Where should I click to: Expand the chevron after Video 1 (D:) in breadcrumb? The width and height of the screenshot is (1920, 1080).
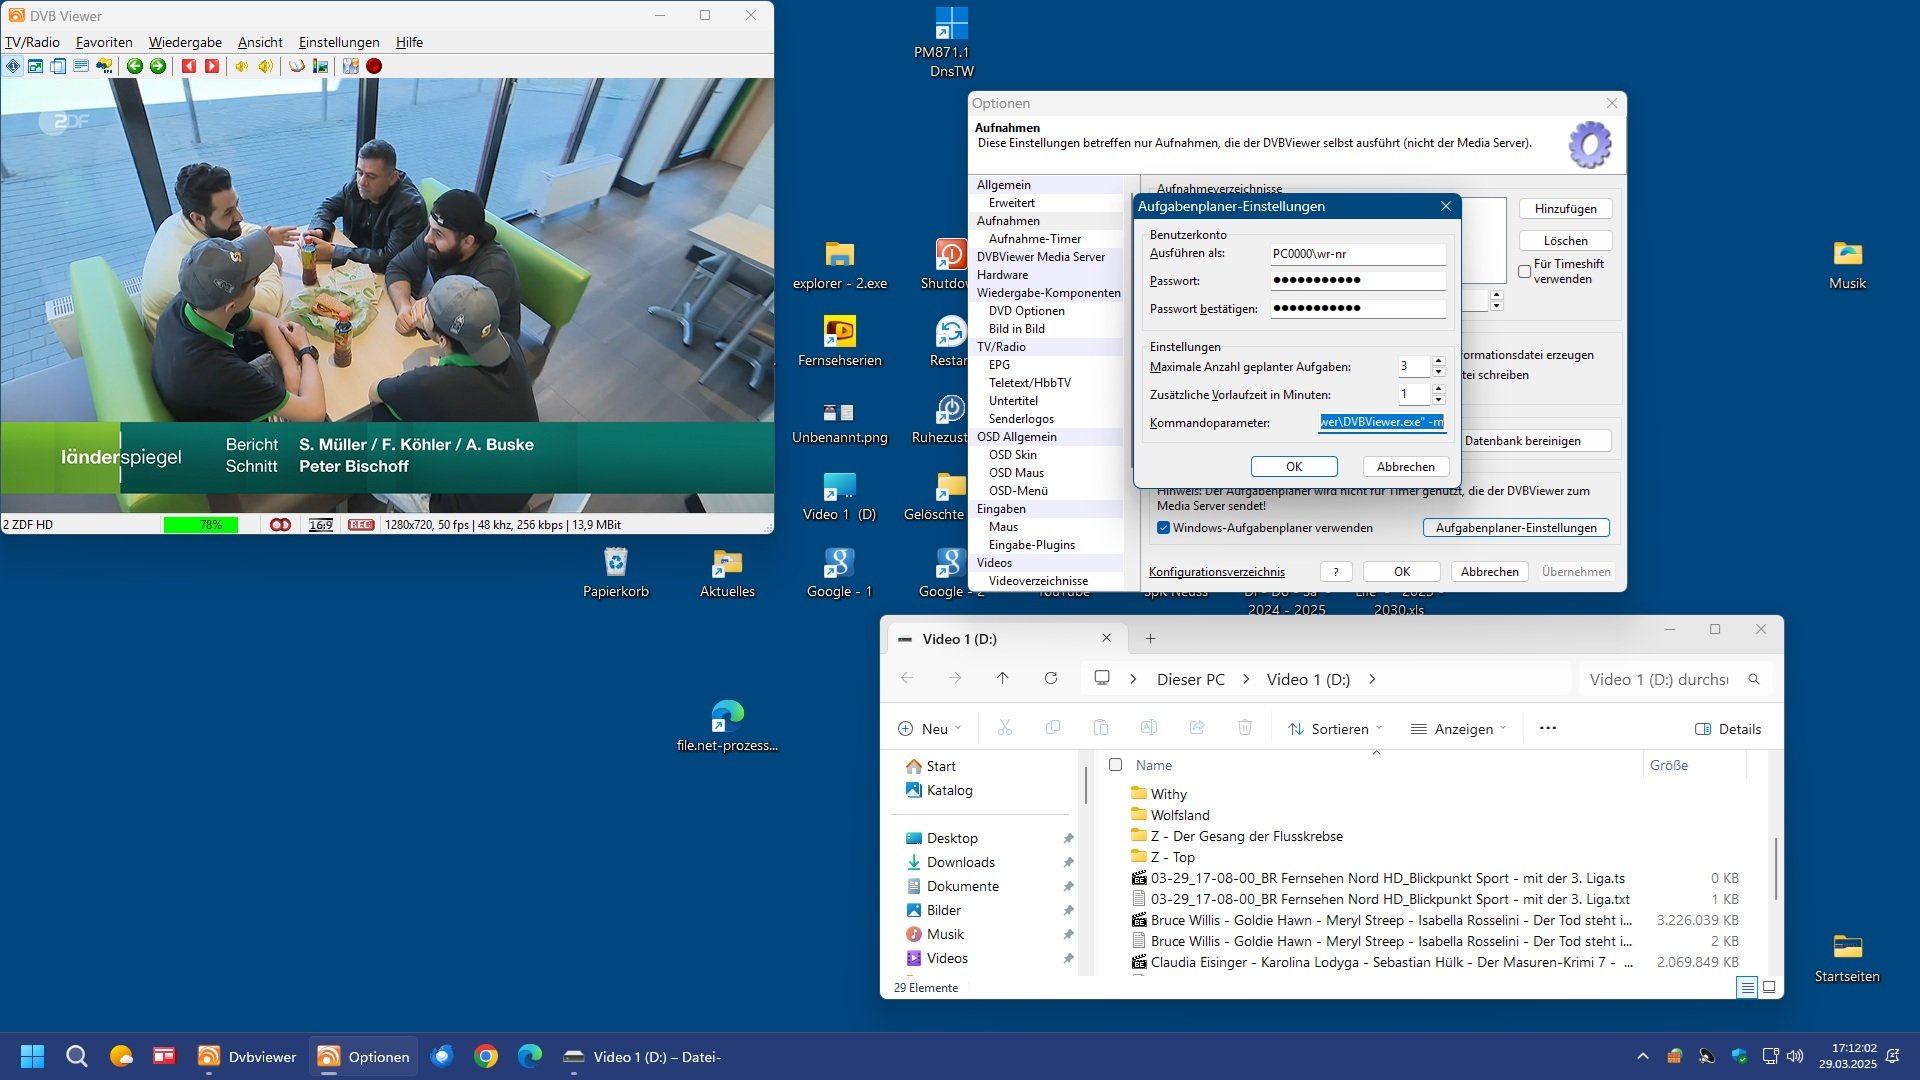coord(1372,679)
